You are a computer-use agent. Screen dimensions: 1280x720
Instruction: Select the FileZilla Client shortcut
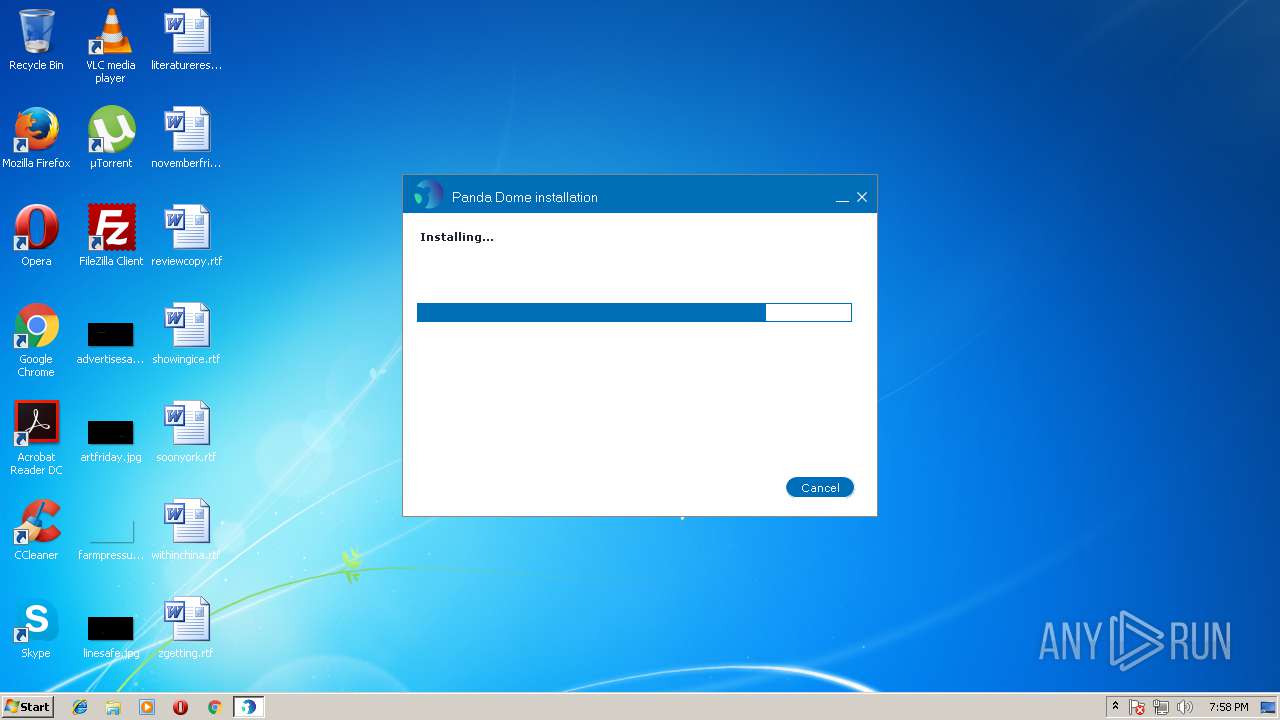click(110, 236)
